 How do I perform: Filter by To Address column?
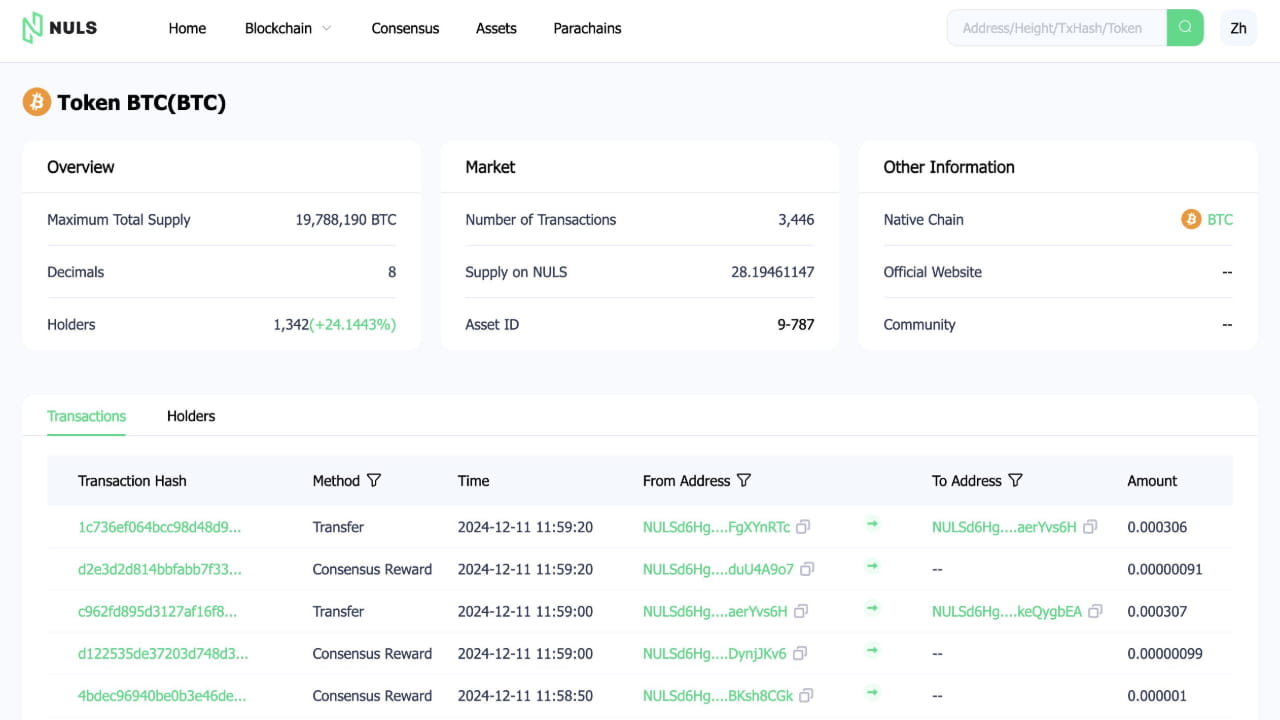tap(1015, 481)
